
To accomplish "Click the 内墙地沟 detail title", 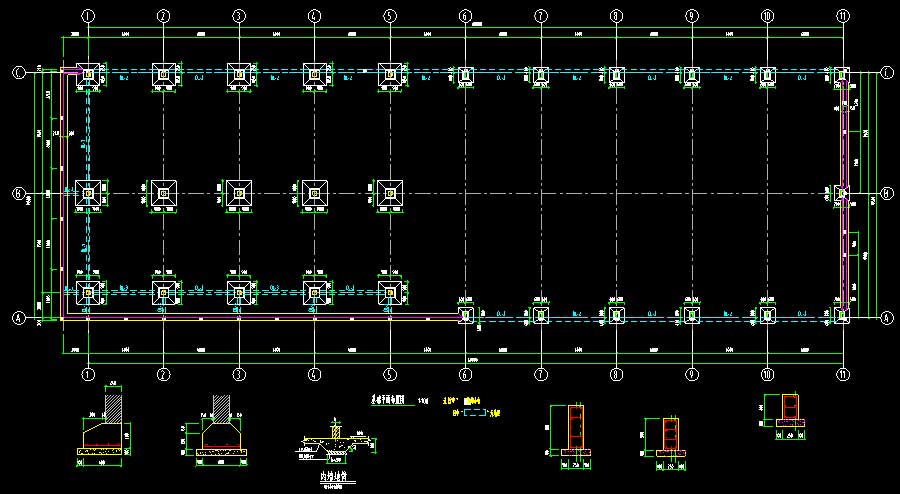I will (x=334, y=477).
